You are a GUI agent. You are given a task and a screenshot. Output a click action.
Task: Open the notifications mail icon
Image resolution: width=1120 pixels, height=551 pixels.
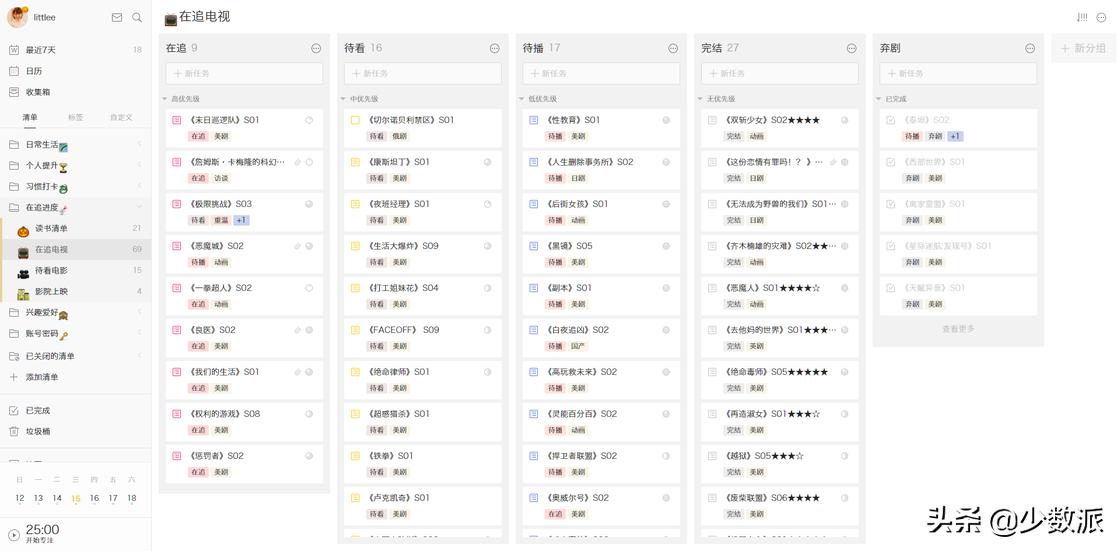pos(117,17)
